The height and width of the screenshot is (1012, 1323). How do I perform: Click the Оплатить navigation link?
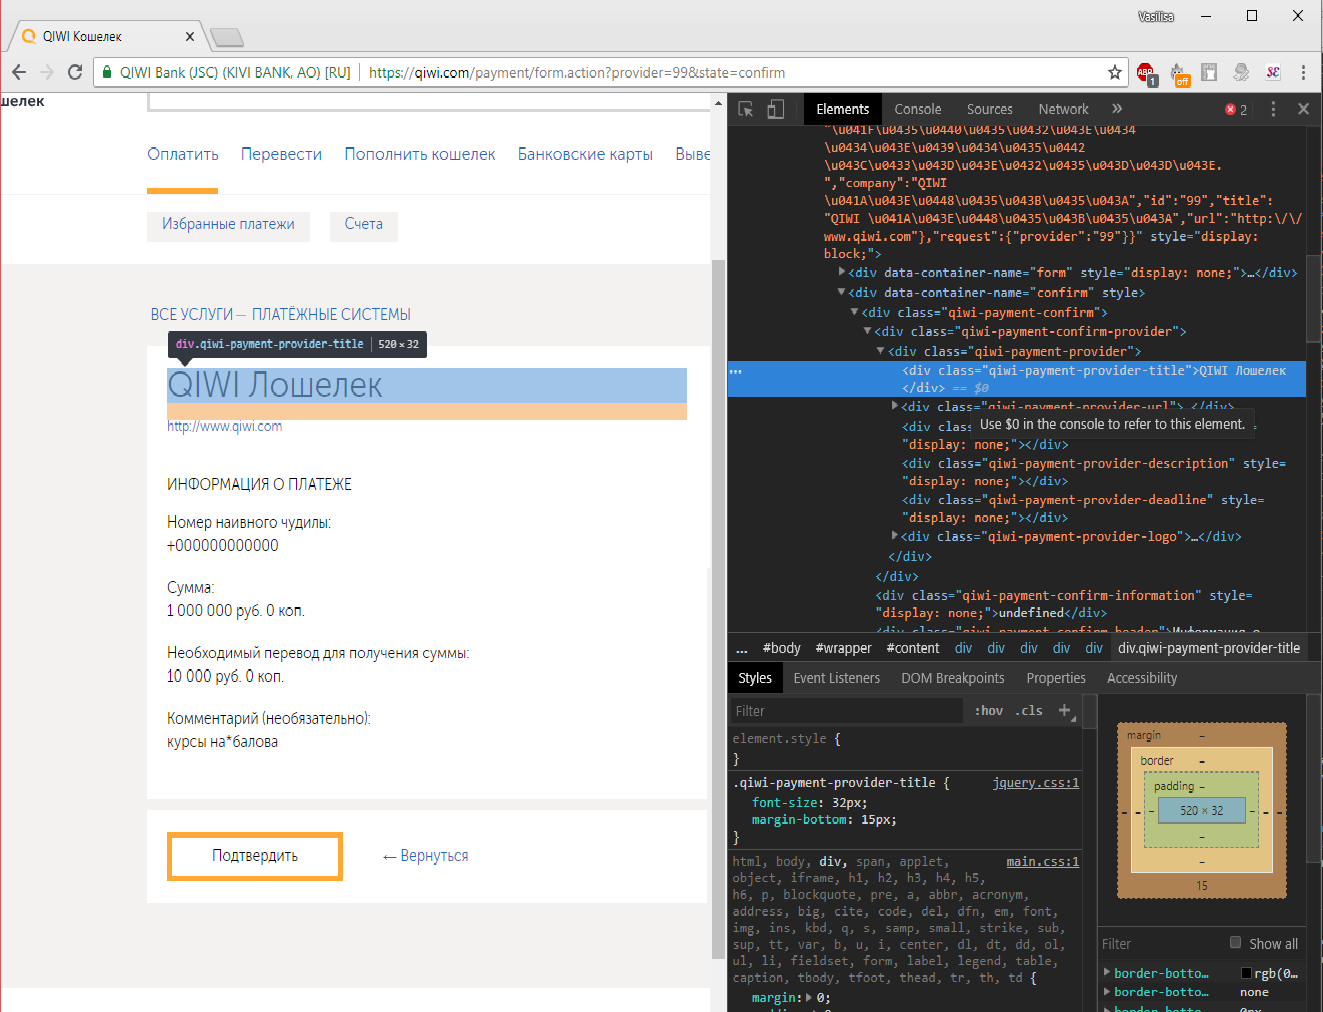coord(183,154)
